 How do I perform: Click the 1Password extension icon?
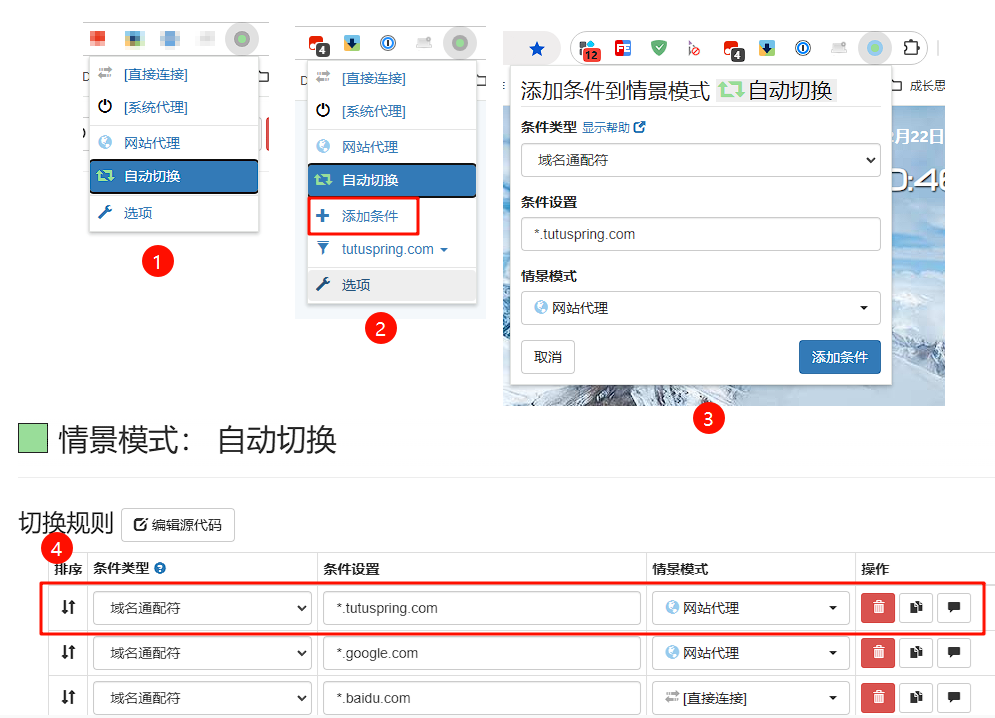click(801, 47)
